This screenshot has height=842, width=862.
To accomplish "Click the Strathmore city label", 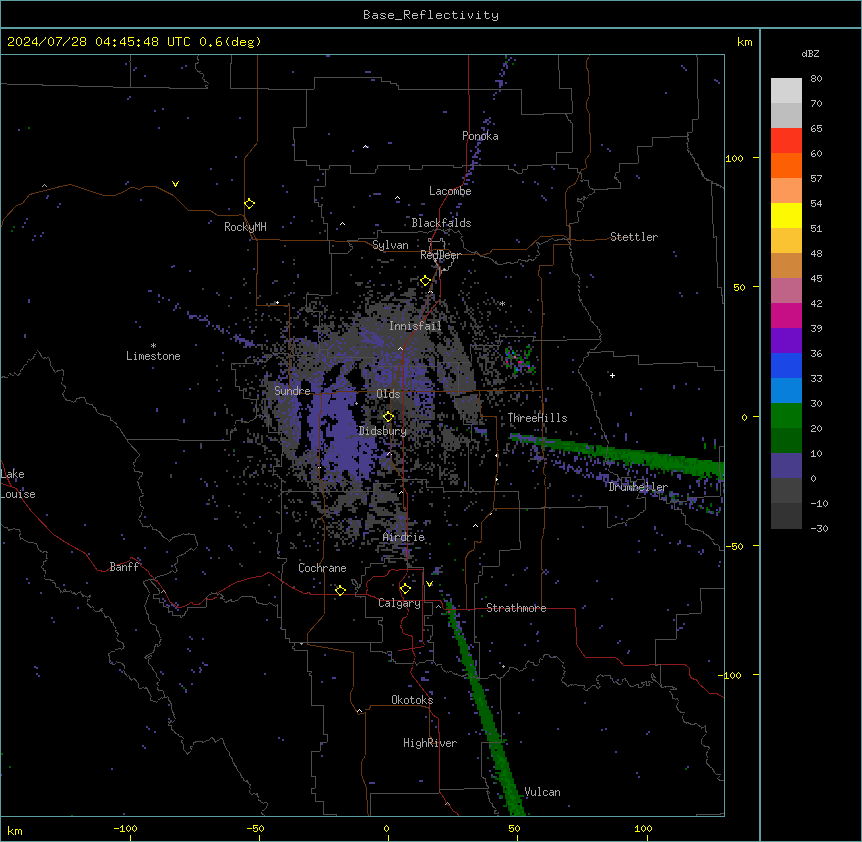I will pyautogui.click(x=516, y=608).
